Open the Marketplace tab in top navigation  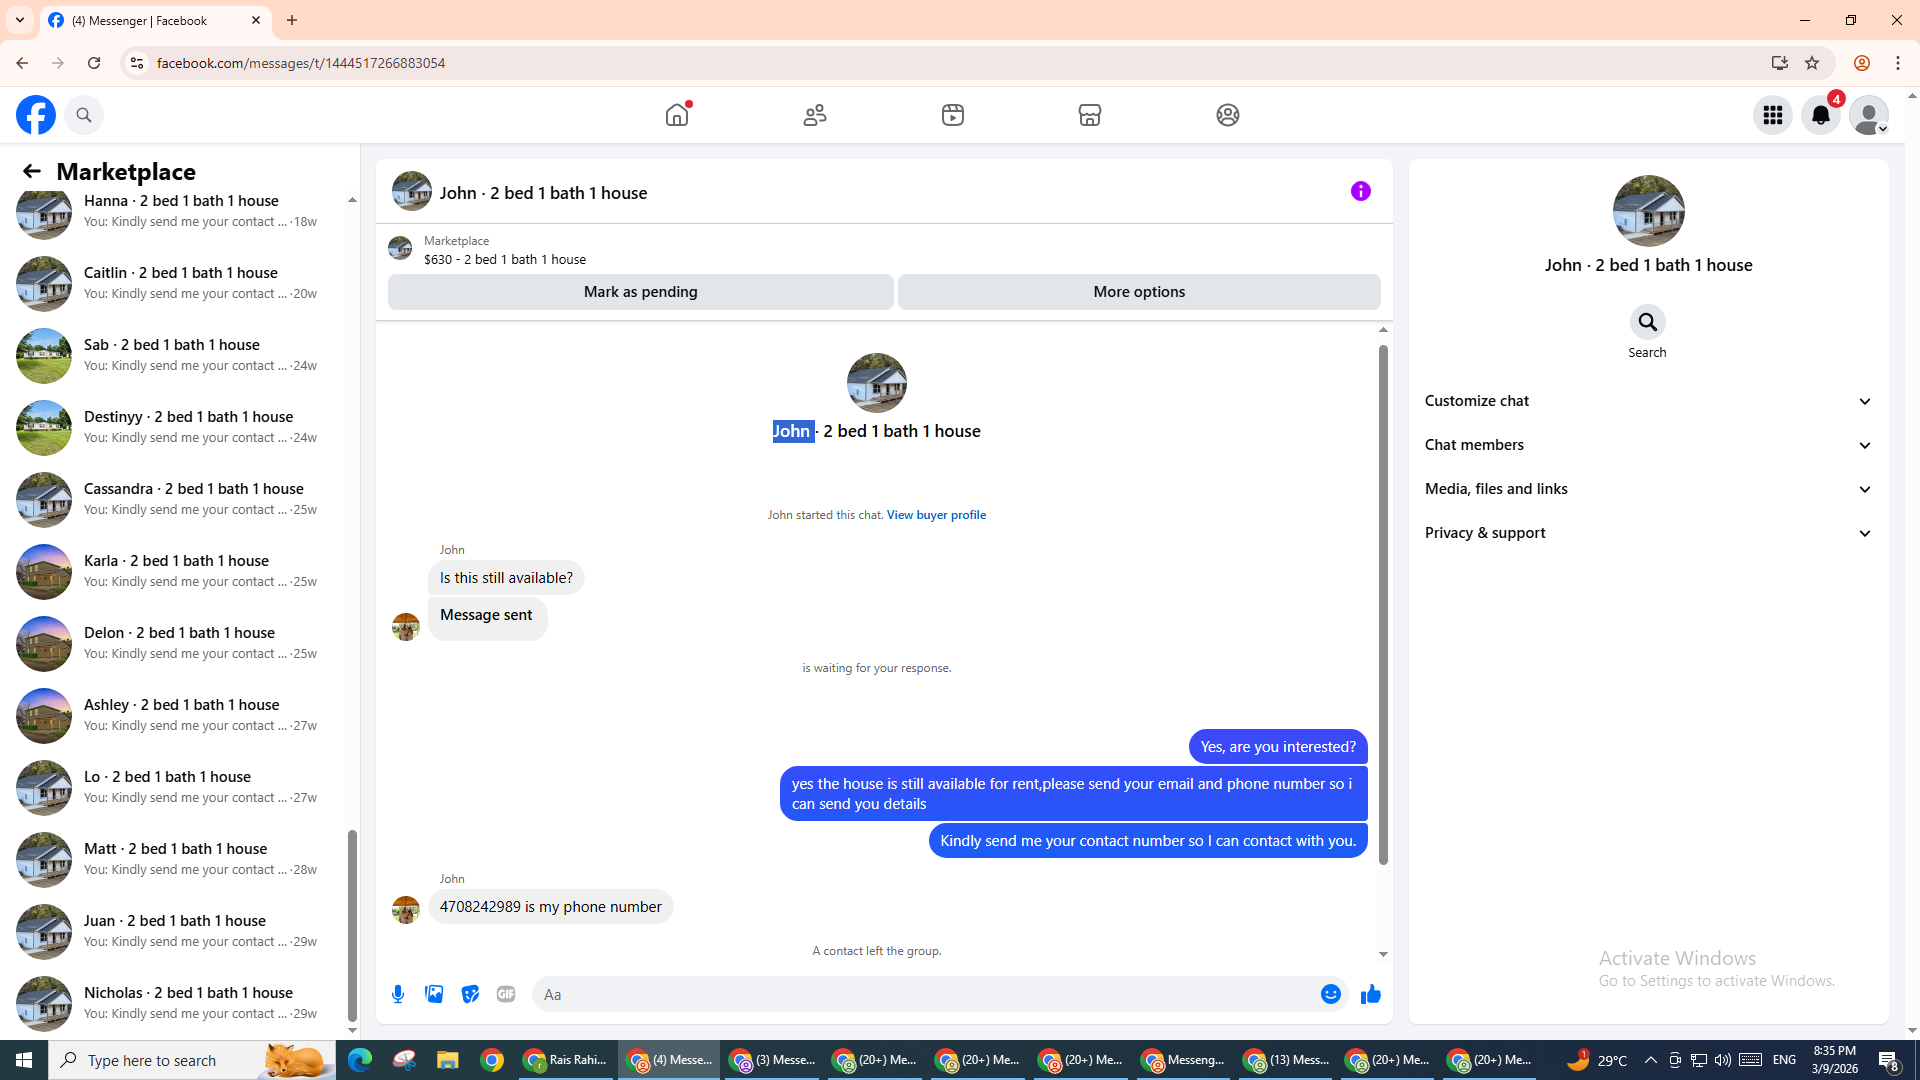[x=1089, y=115]
